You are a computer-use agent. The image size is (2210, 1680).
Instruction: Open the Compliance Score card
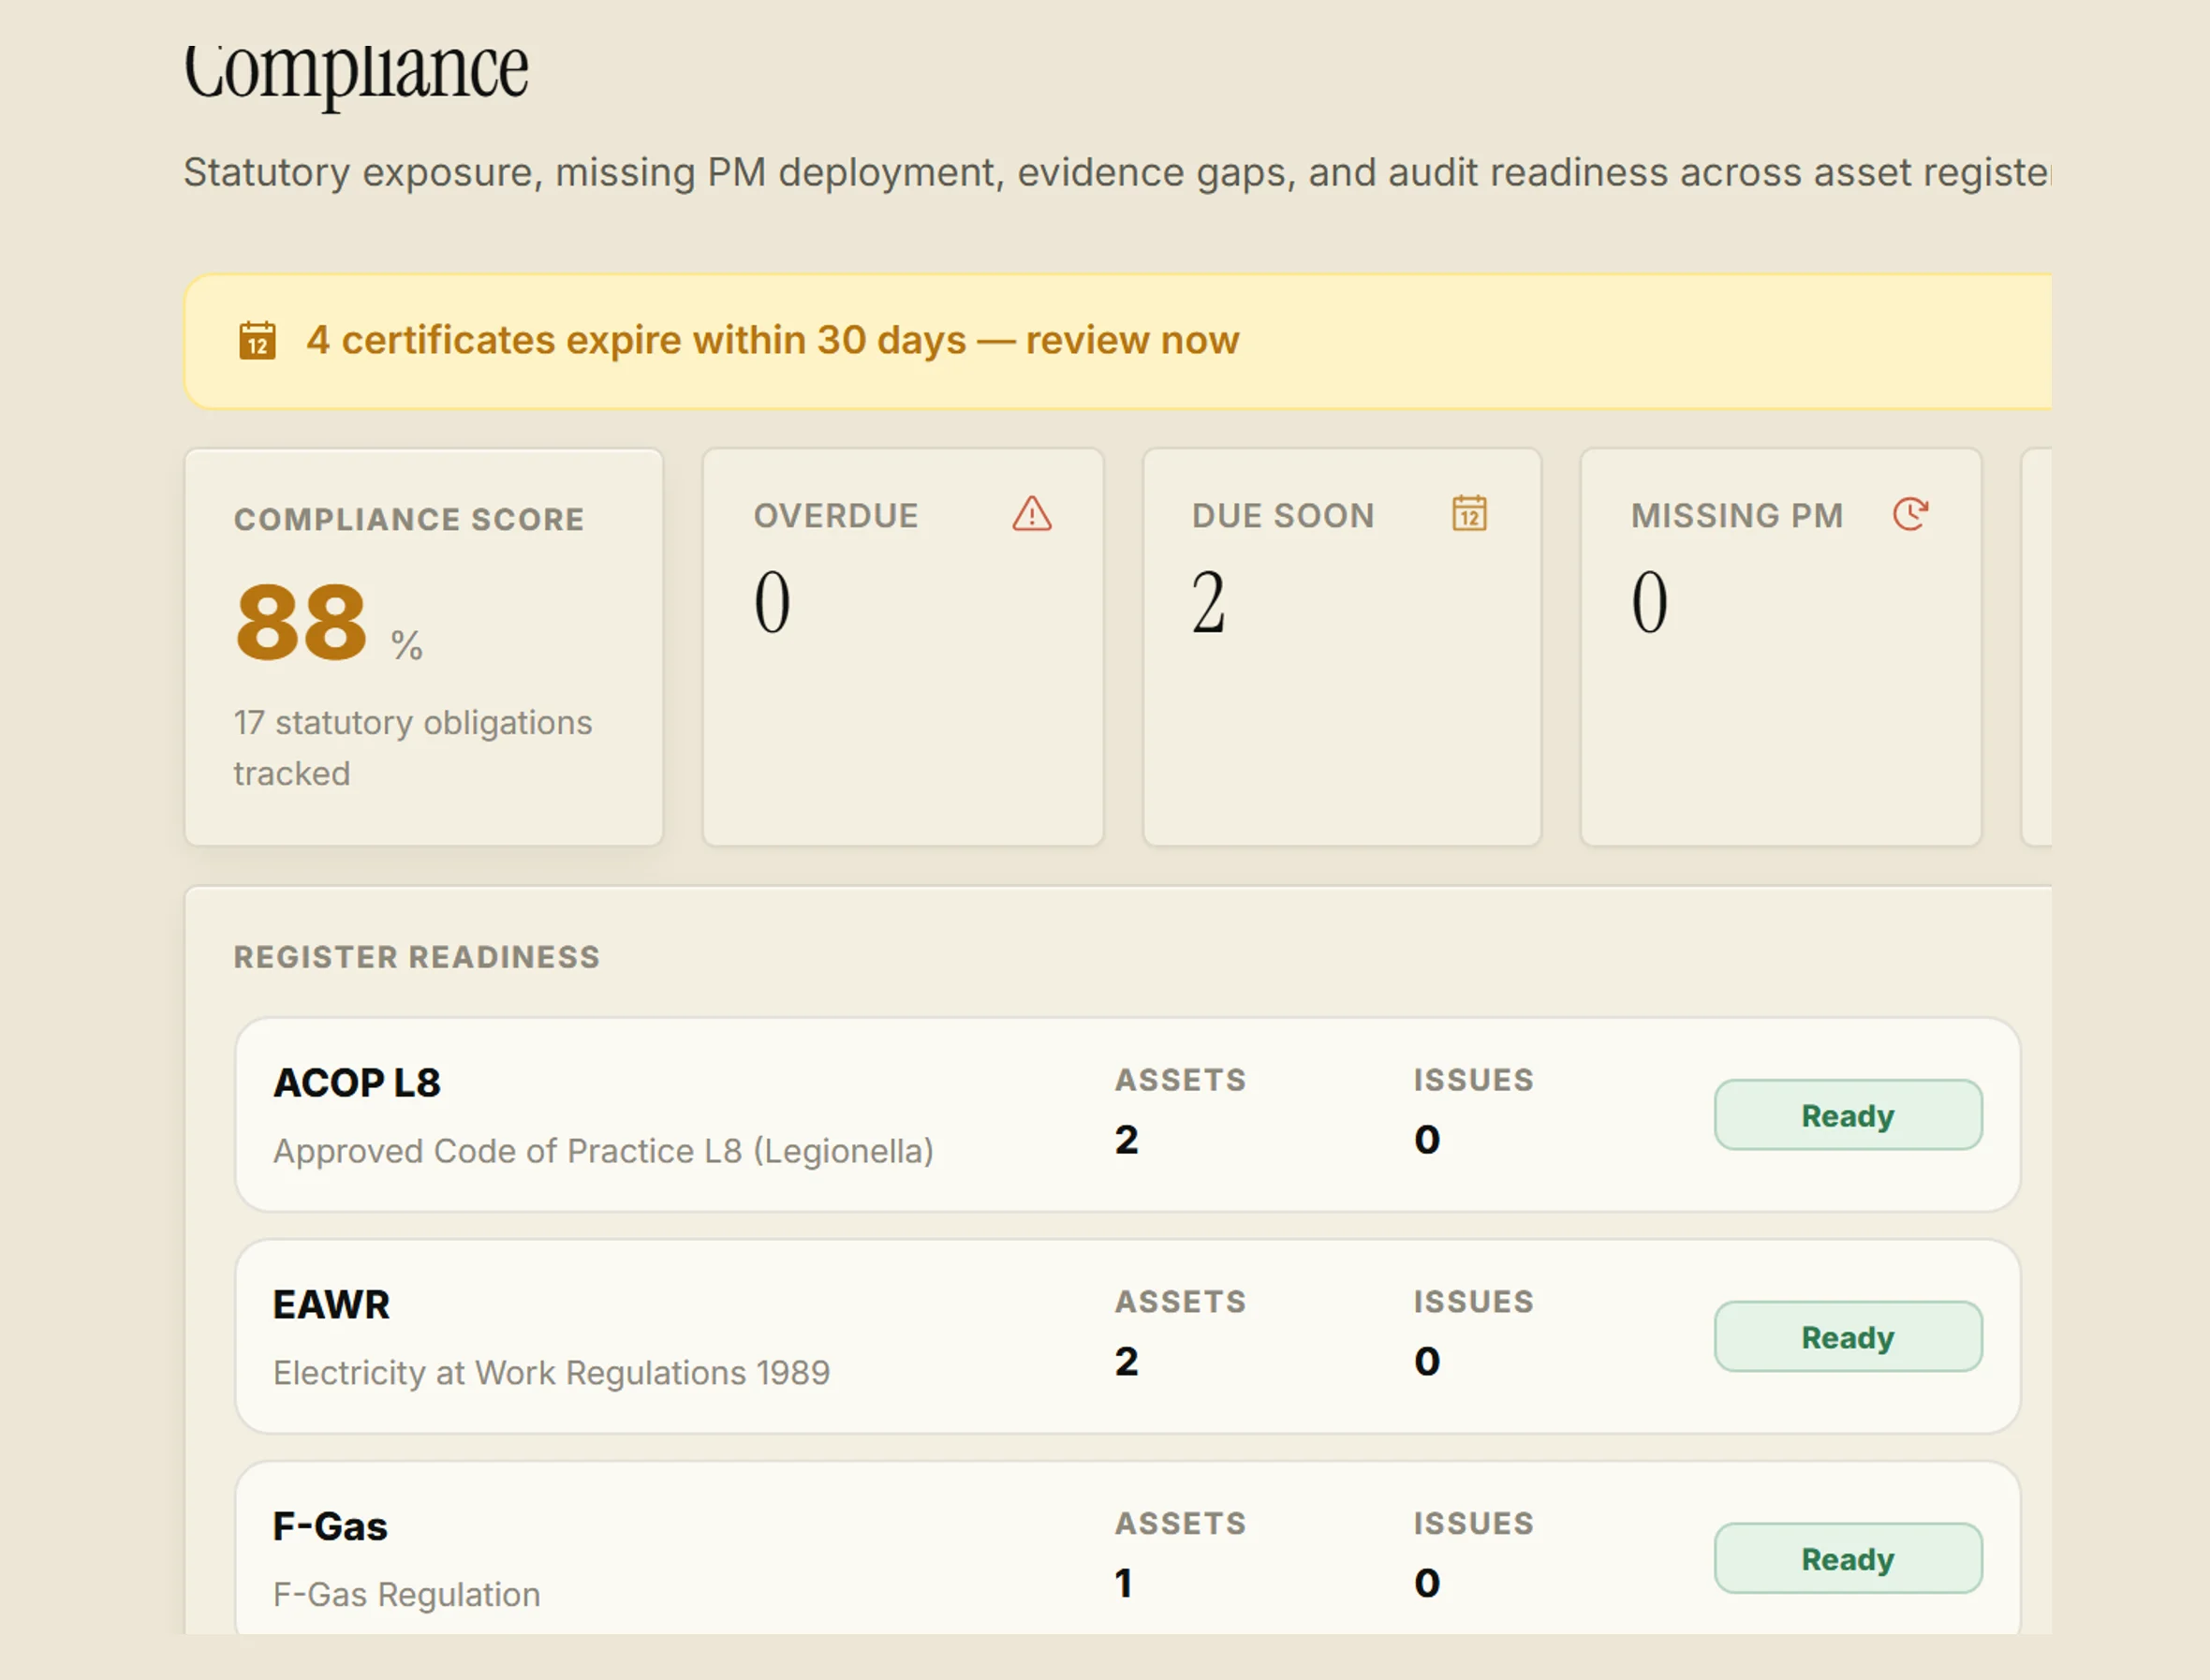[x=424, y=647]
